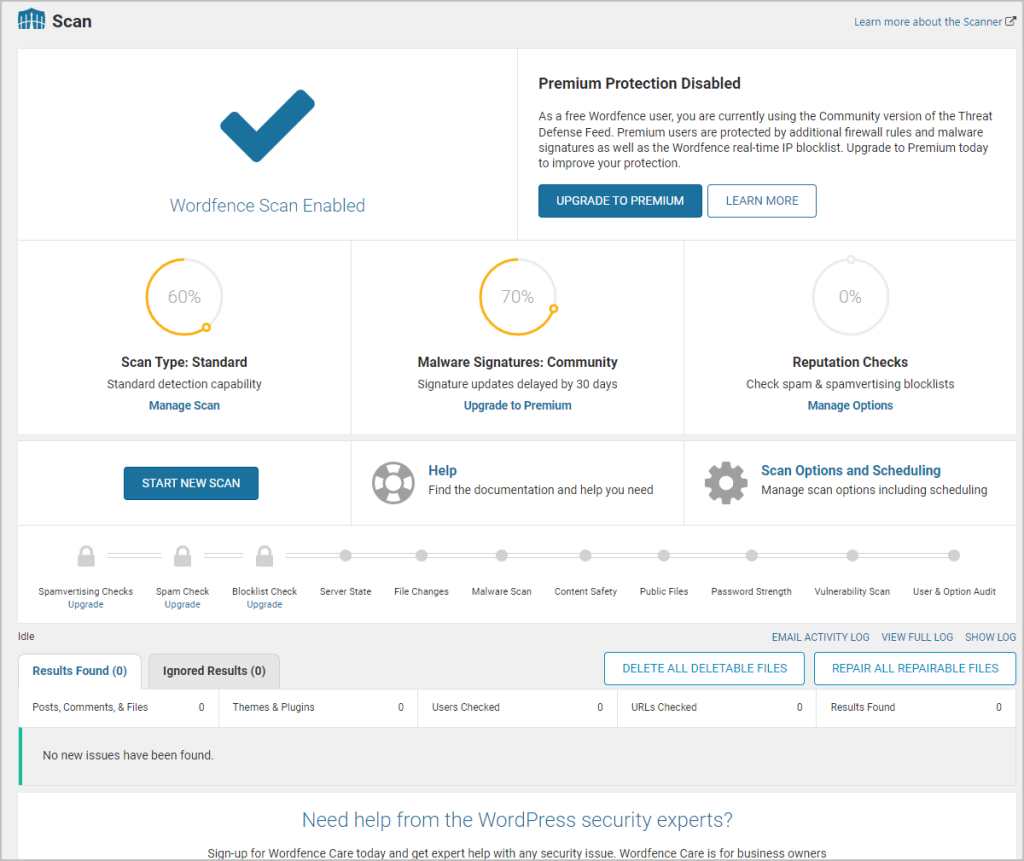Viewport: 1024px width, 861px height.
Task: Click Upgrade under Blocklist Check
Action: [264, 604]
